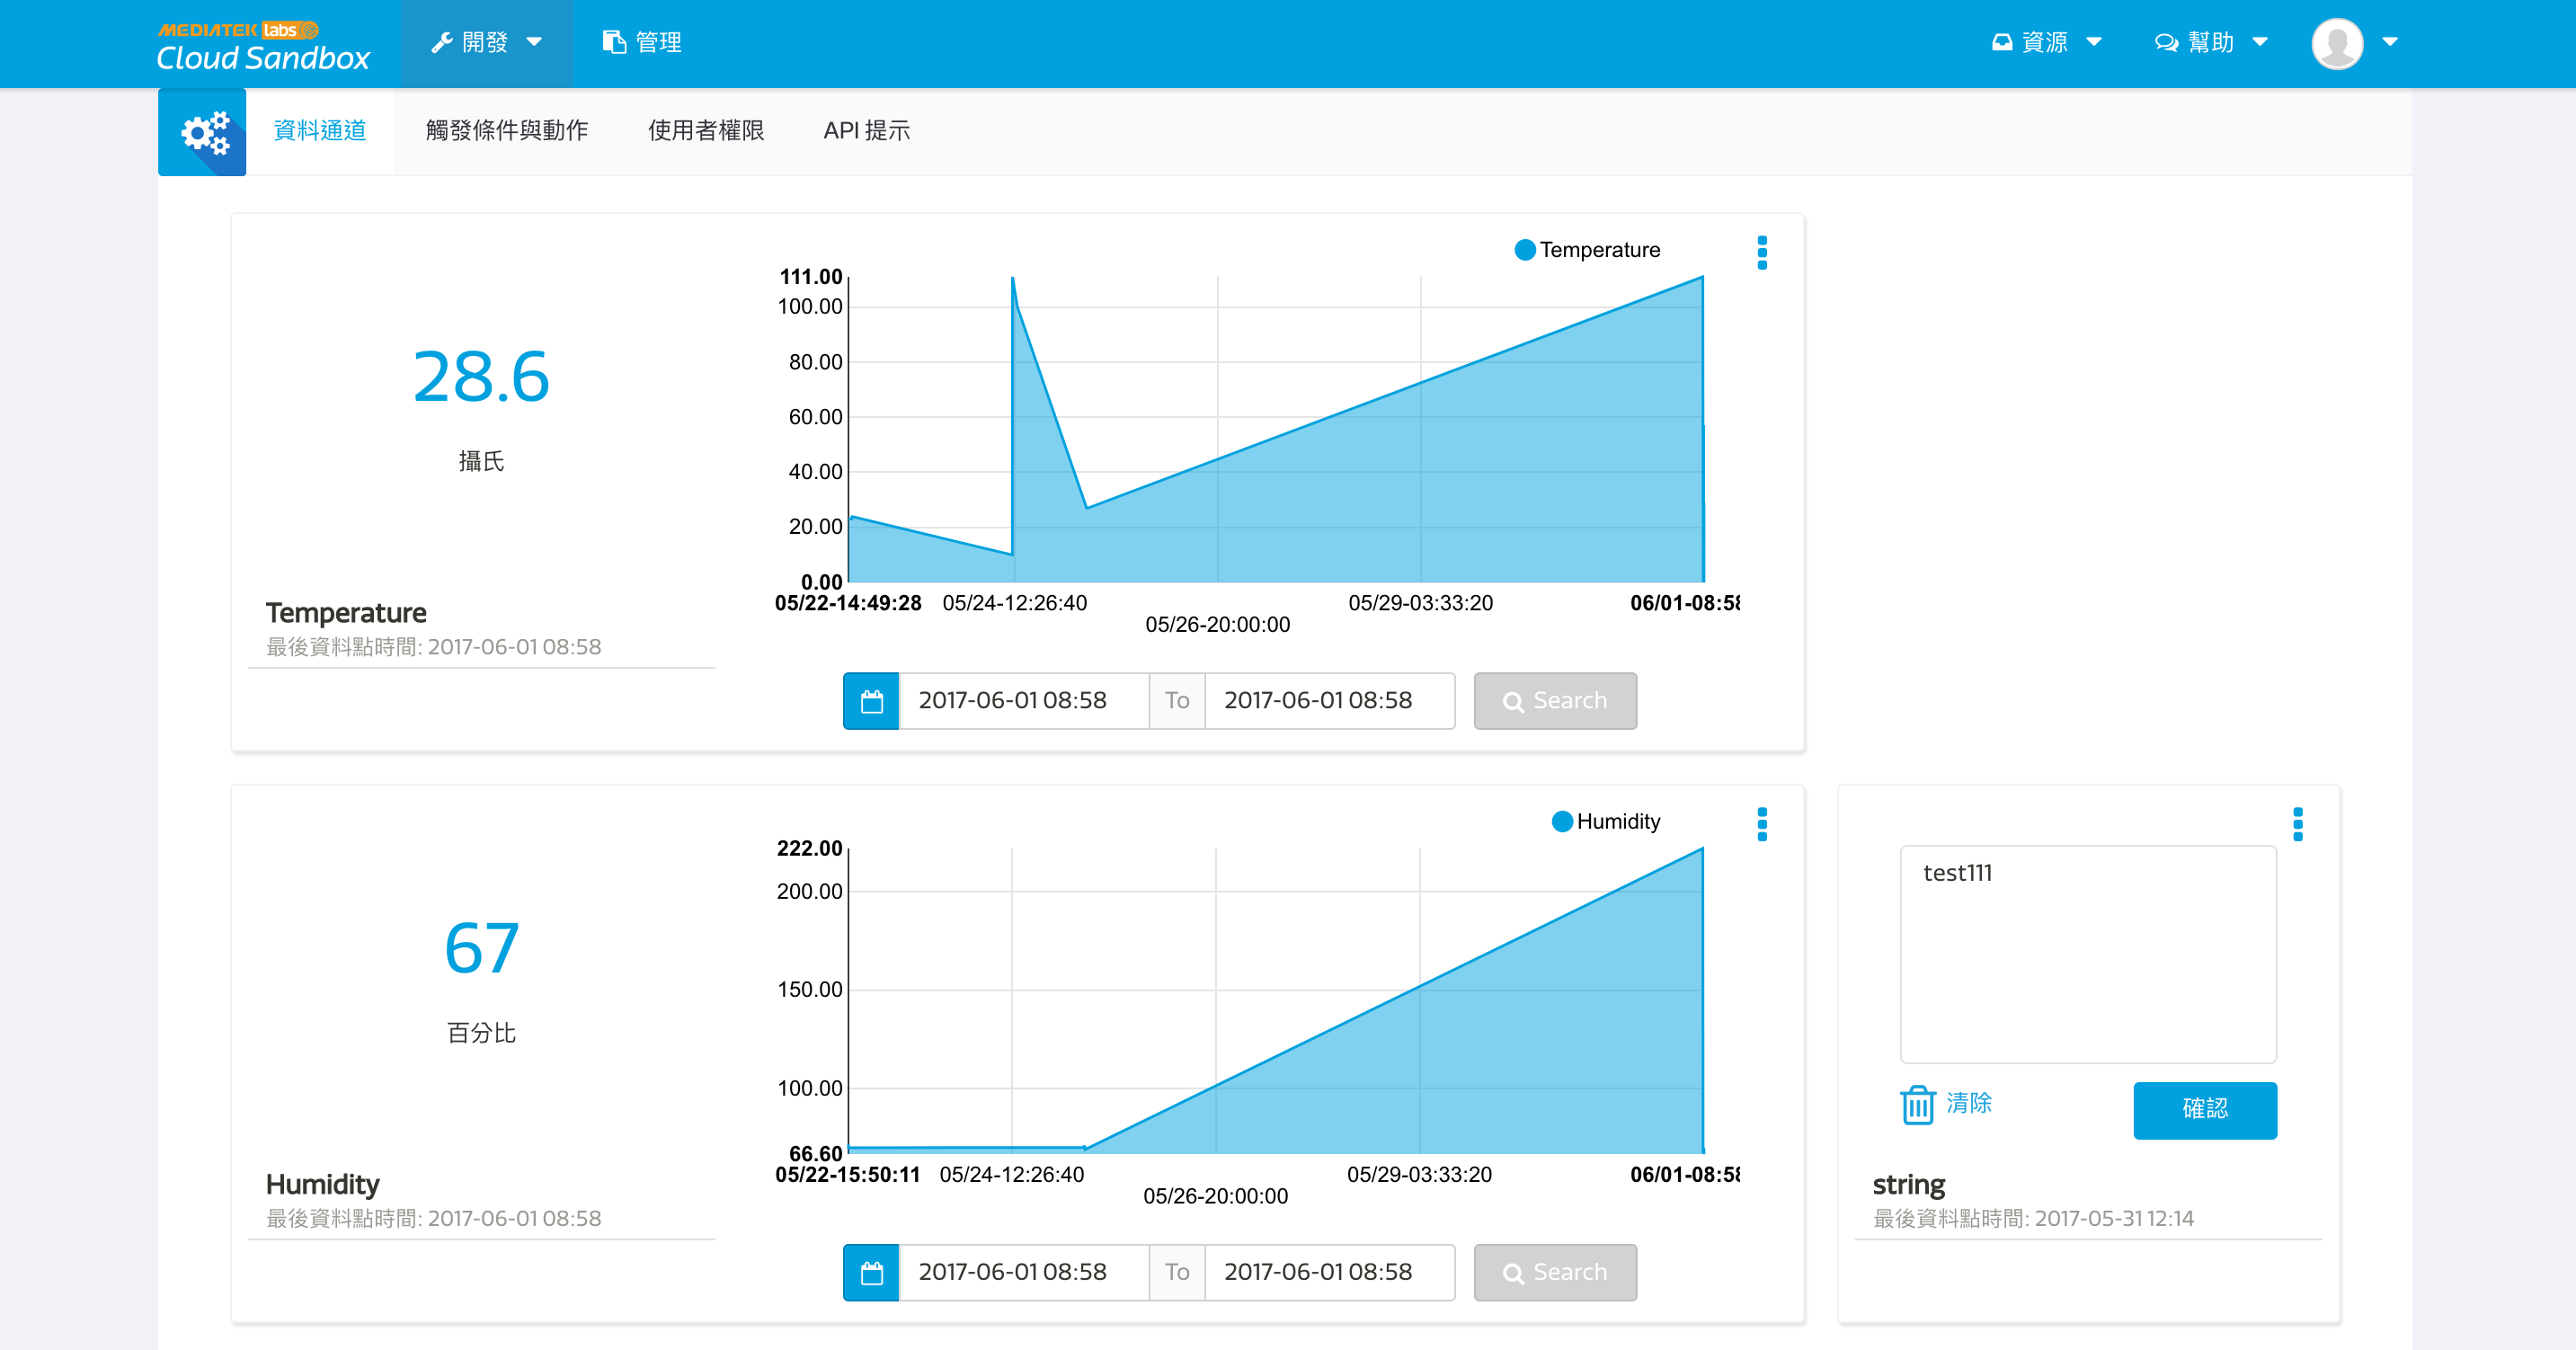Click the calendar icon in the Temperature date range
The image size is (2576, 1350).
point(871,701)
